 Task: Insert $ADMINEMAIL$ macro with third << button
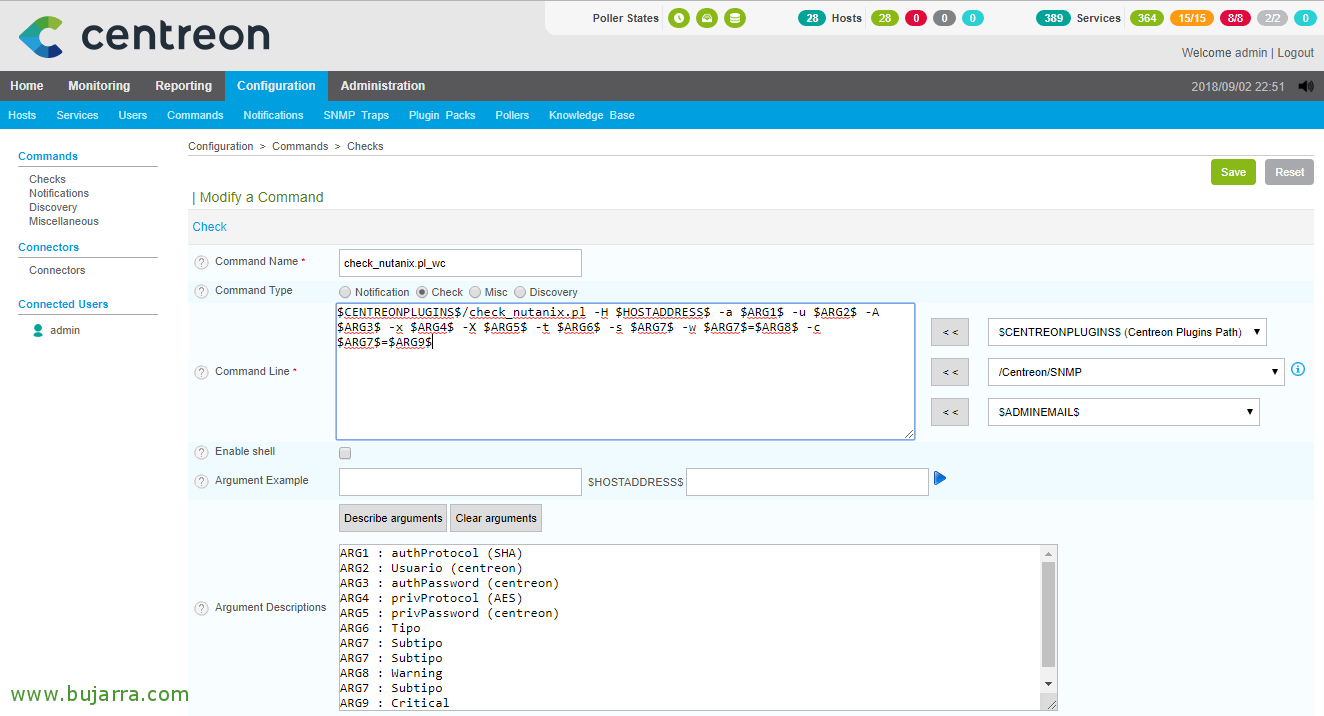point(950,412)
